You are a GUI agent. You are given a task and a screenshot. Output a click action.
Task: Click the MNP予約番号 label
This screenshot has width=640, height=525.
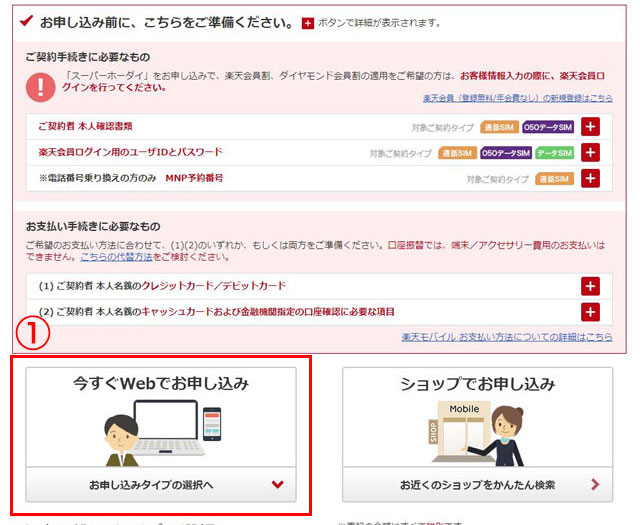tap(194, 178)
